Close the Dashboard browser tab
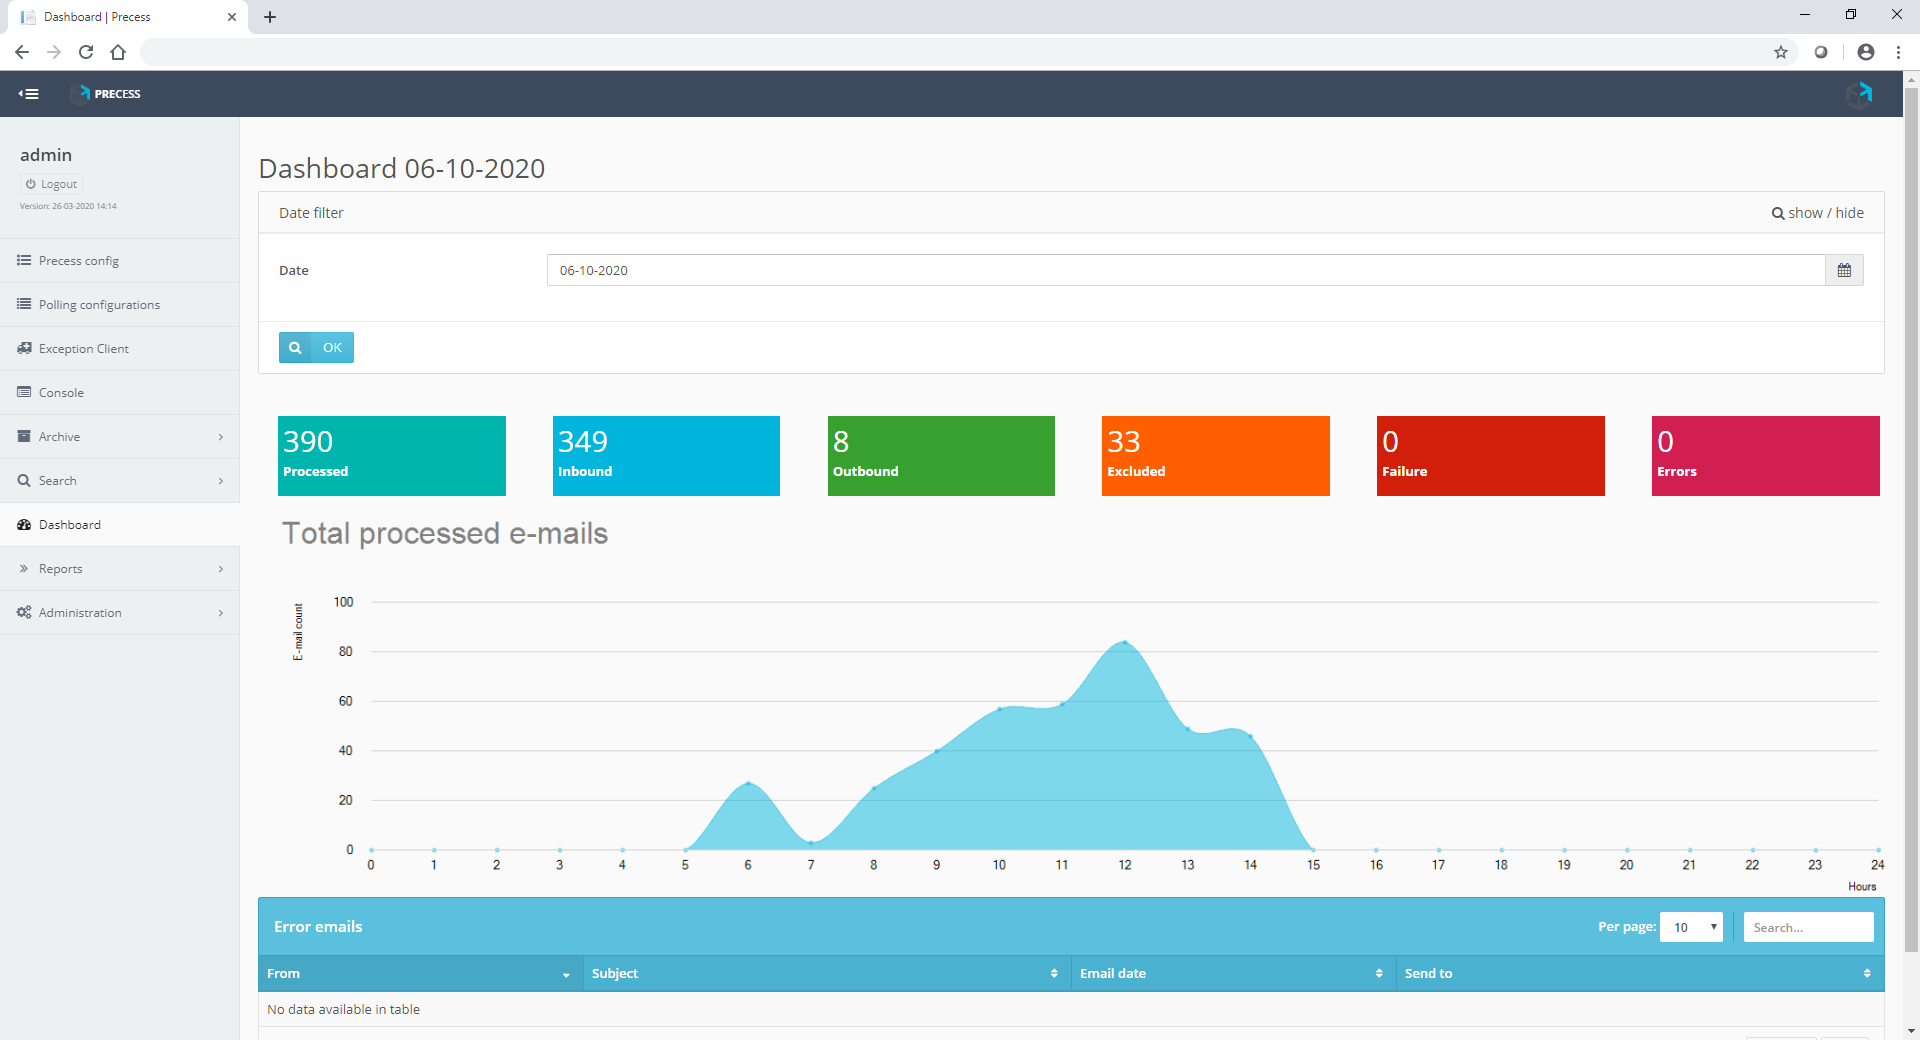 tap(232, 17)
